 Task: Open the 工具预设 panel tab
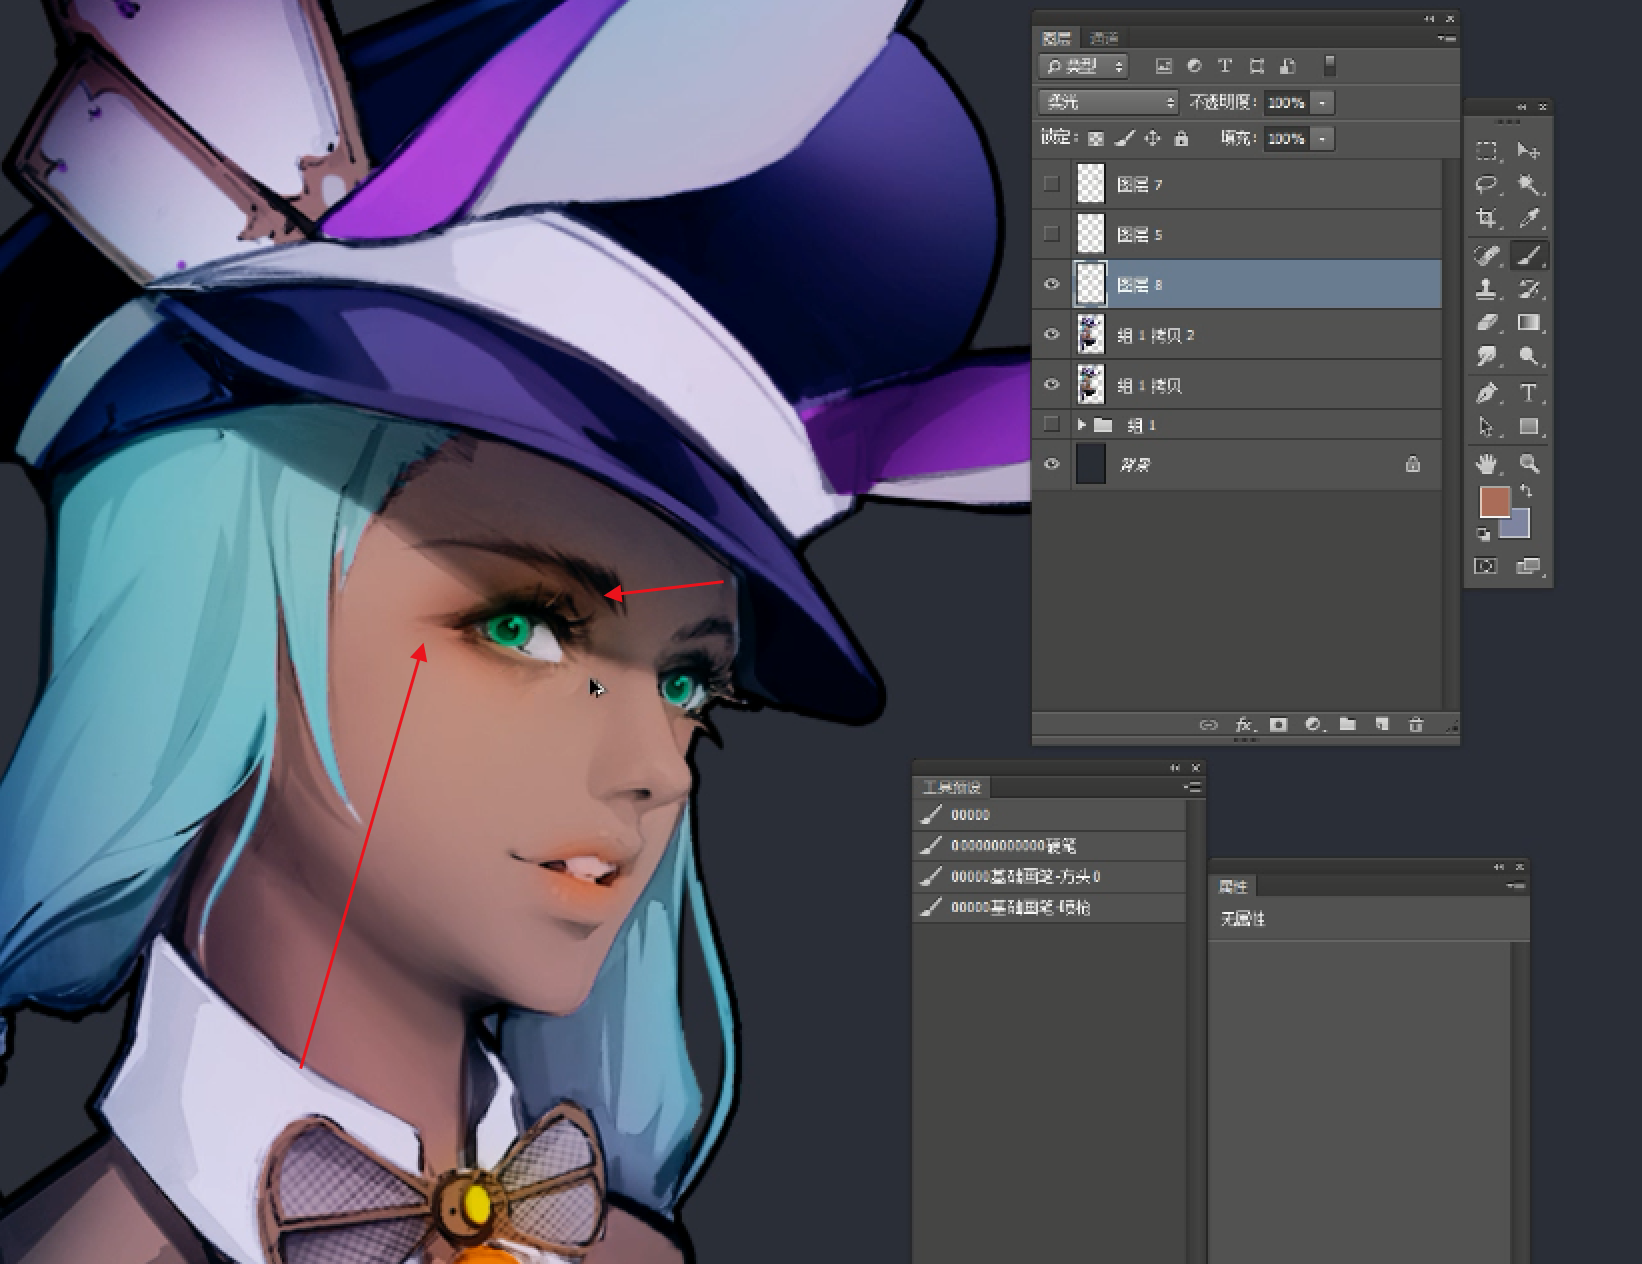pyautogui.click(x=952, y=787)
